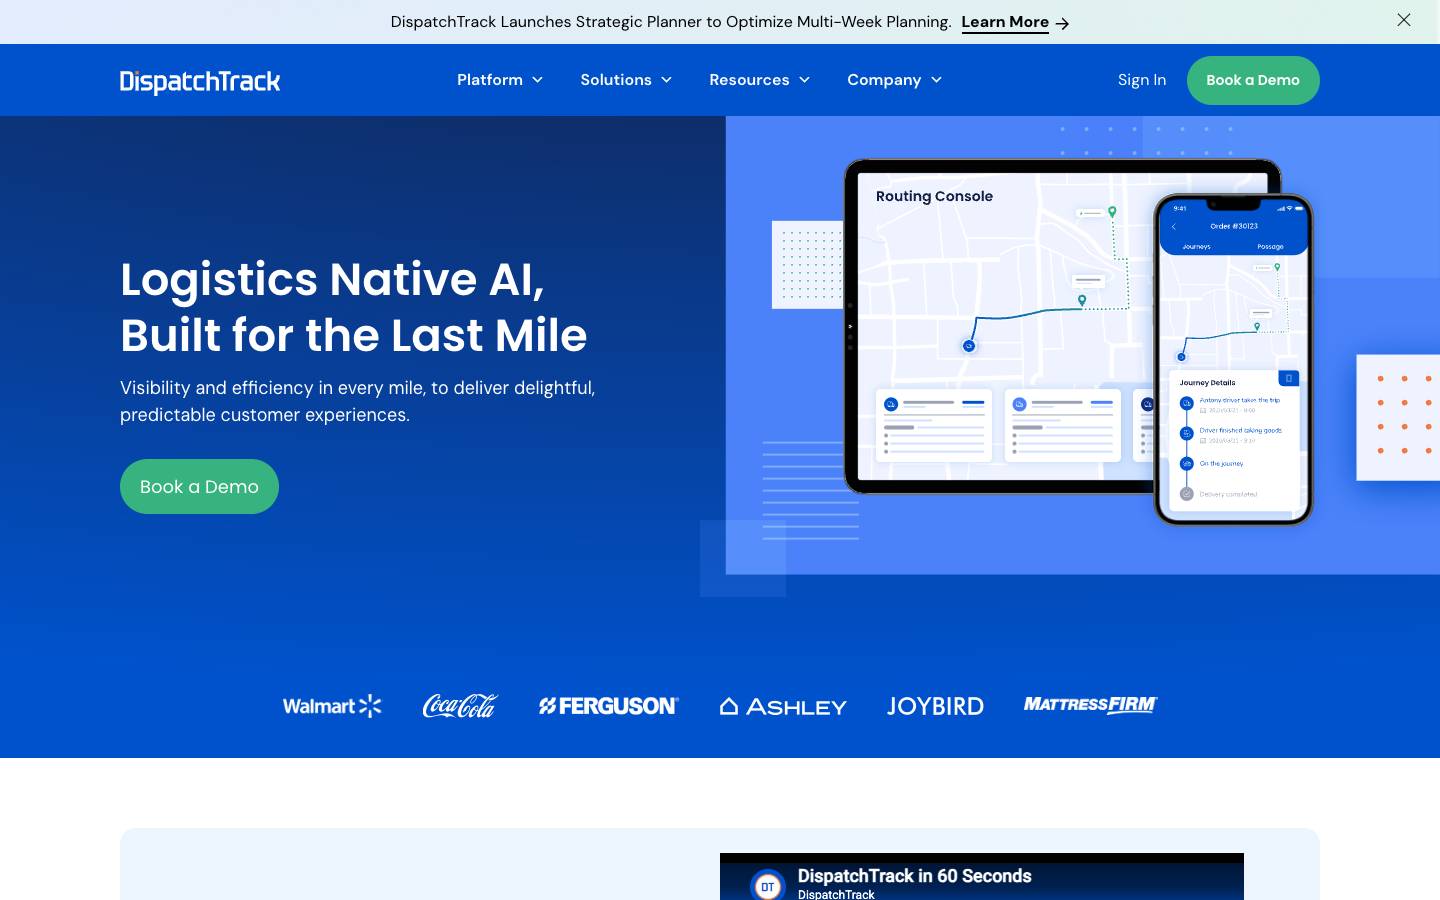
Task: Click the 'Visibility and efficiency' subheading text
Action: point(358,401)
